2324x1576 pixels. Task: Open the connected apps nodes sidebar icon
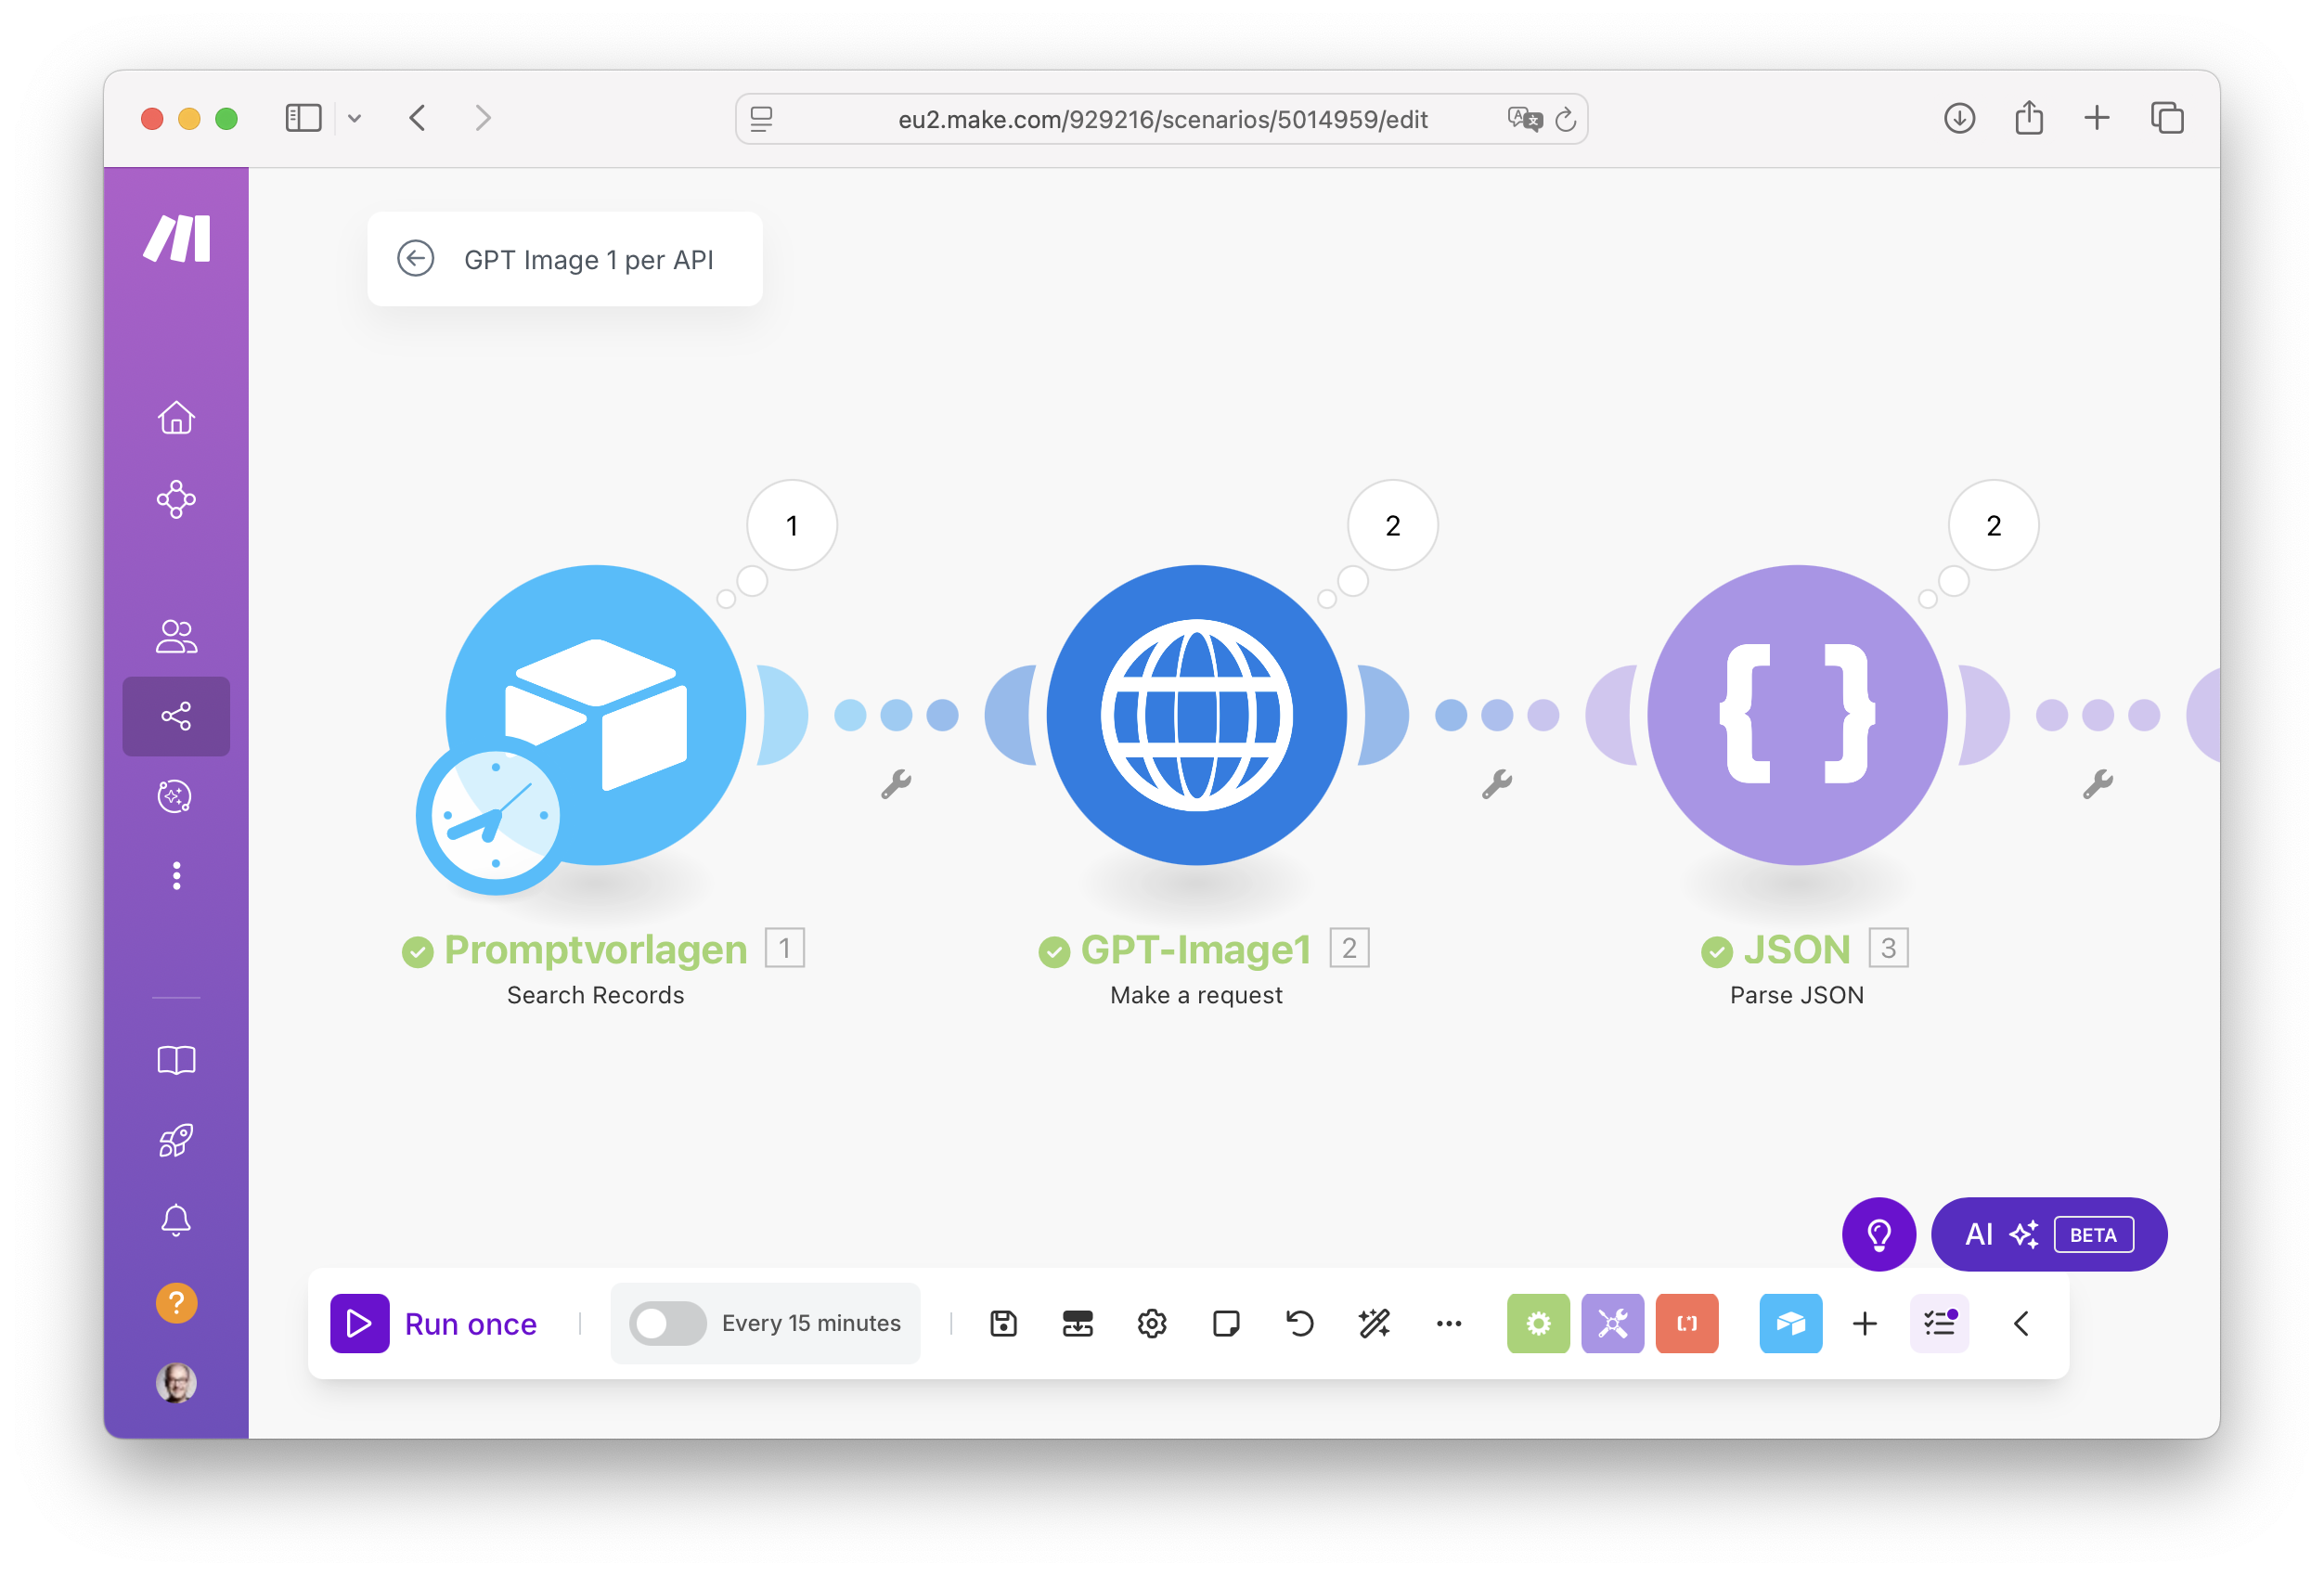tap(176, 499)
